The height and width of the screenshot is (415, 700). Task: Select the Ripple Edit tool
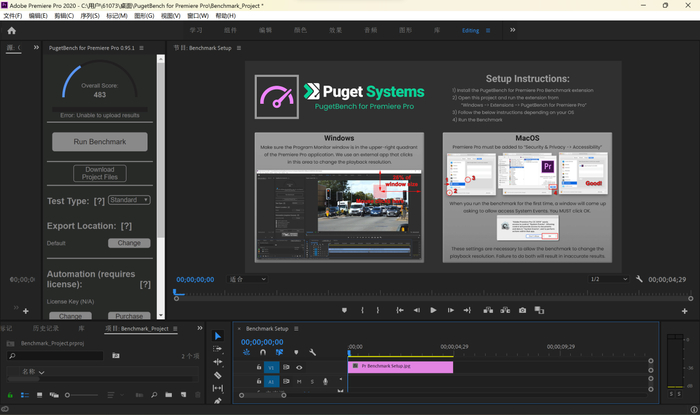point(218,362)
